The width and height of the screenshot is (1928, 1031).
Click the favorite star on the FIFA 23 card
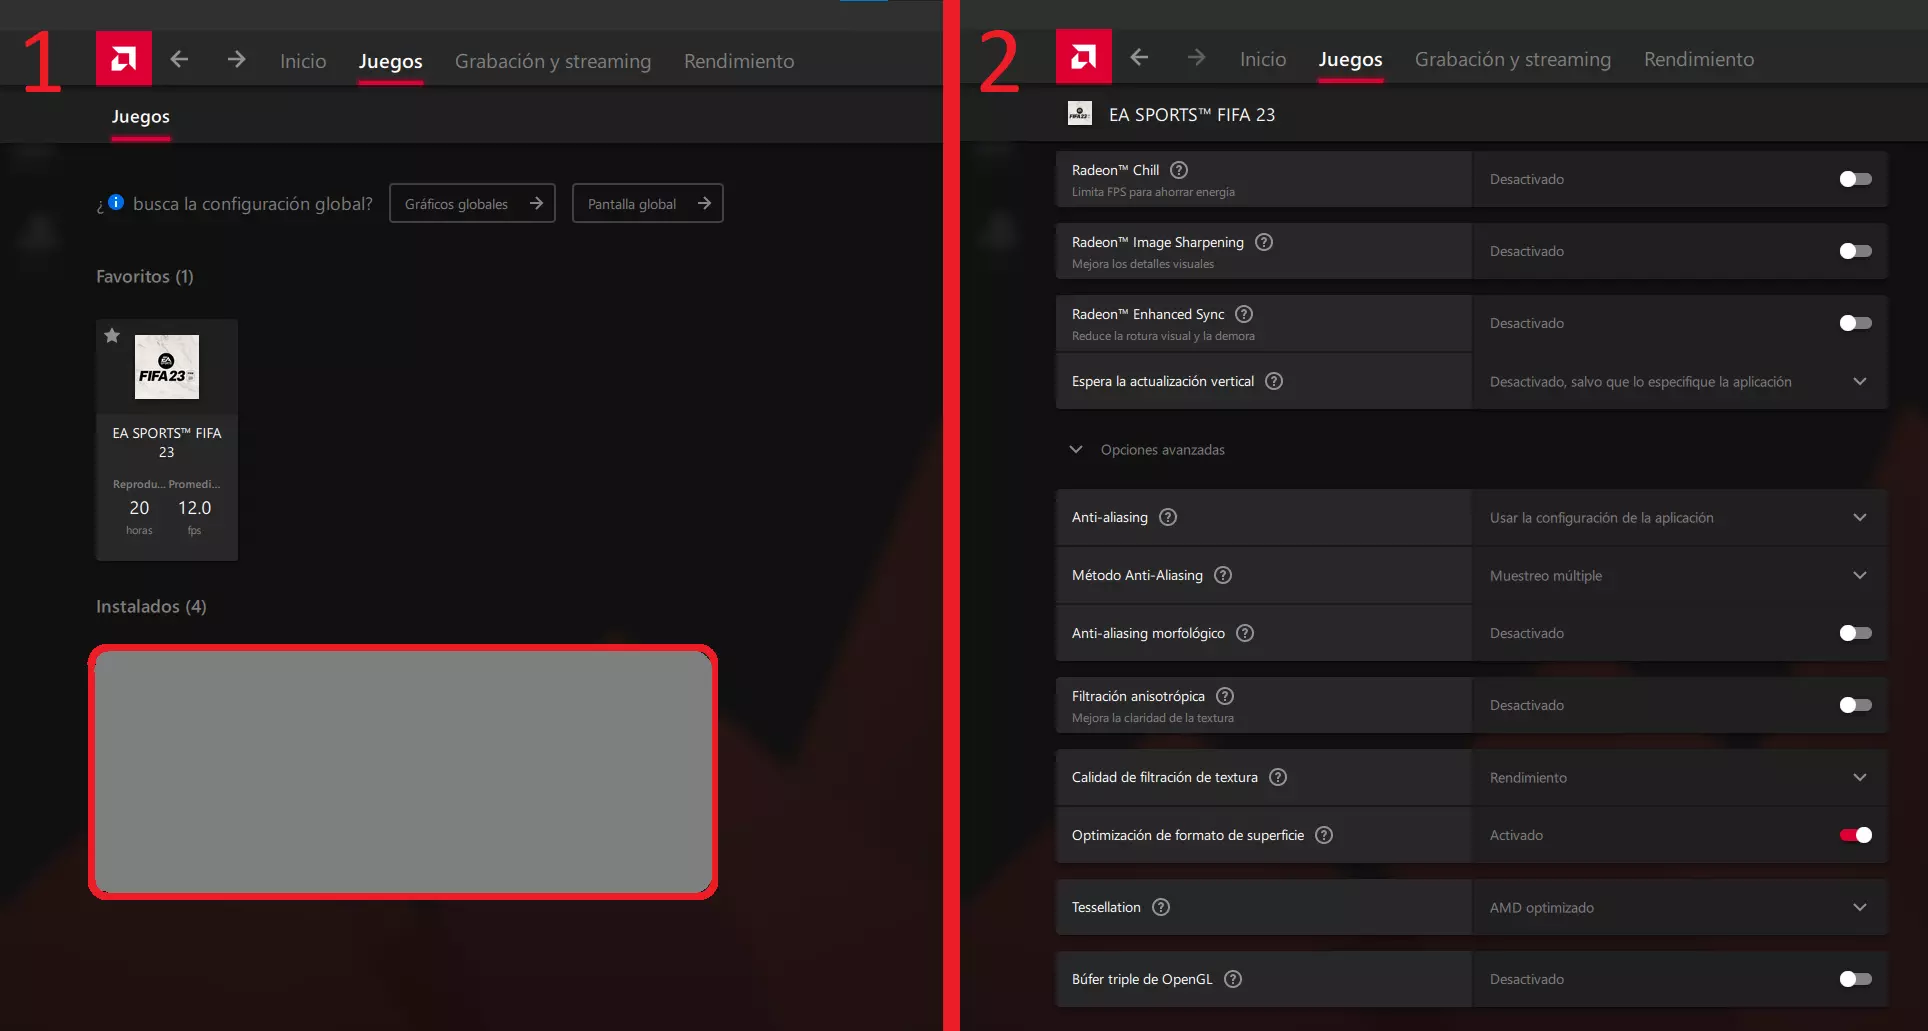coord(112,336)
